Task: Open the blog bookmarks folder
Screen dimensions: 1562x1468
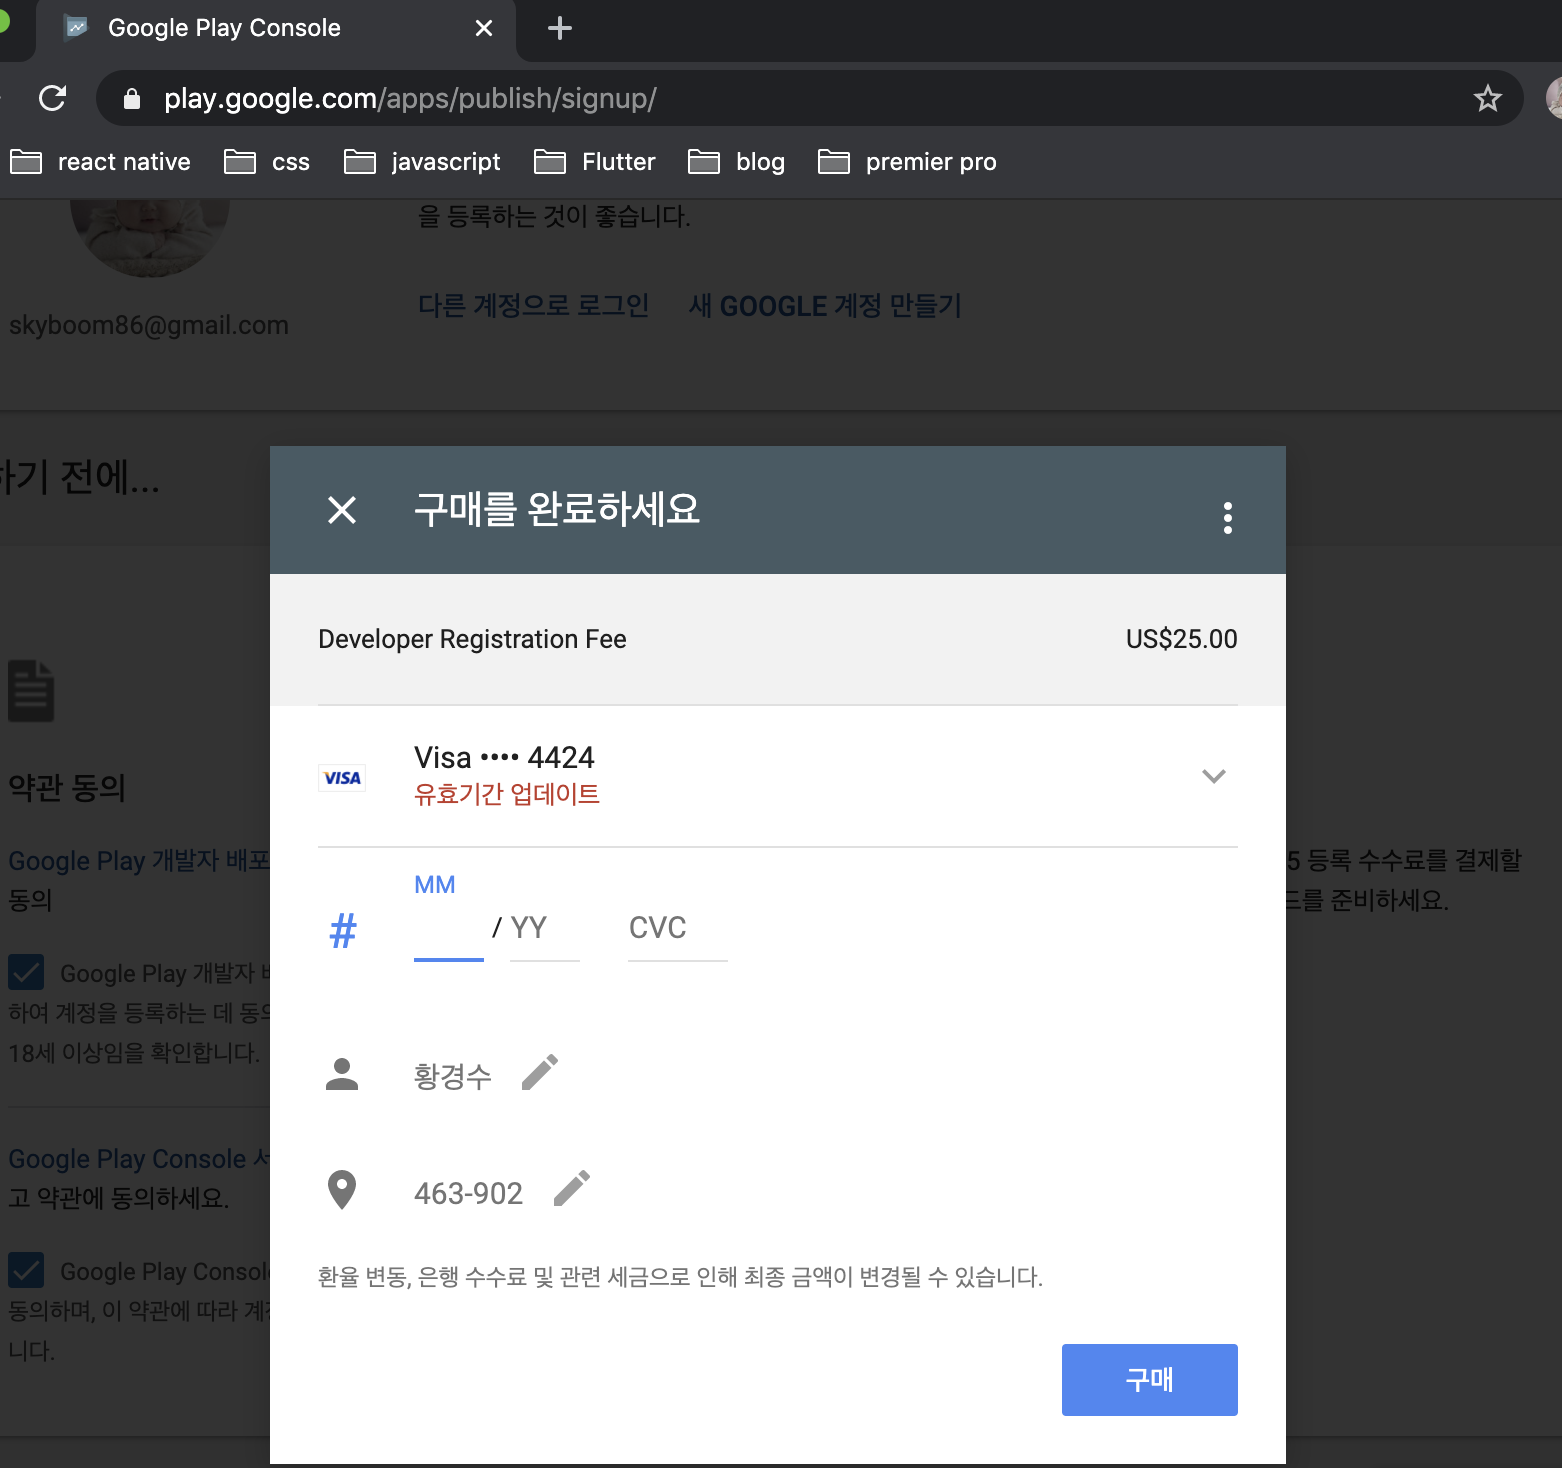Action: pos(737,162)
